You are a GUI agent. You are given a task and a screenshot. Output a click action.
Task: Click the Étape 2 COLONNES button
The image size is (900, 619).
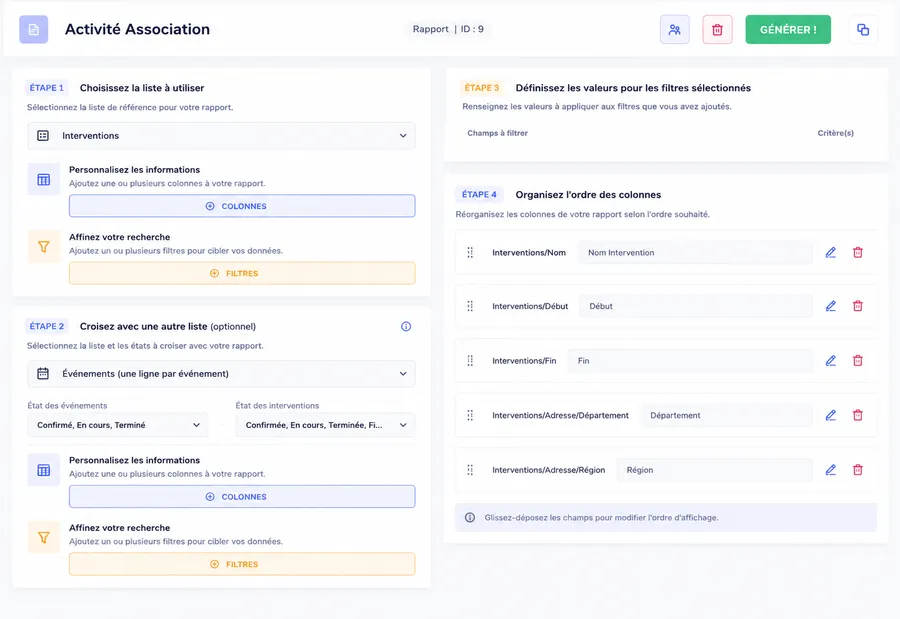[242, 497]
